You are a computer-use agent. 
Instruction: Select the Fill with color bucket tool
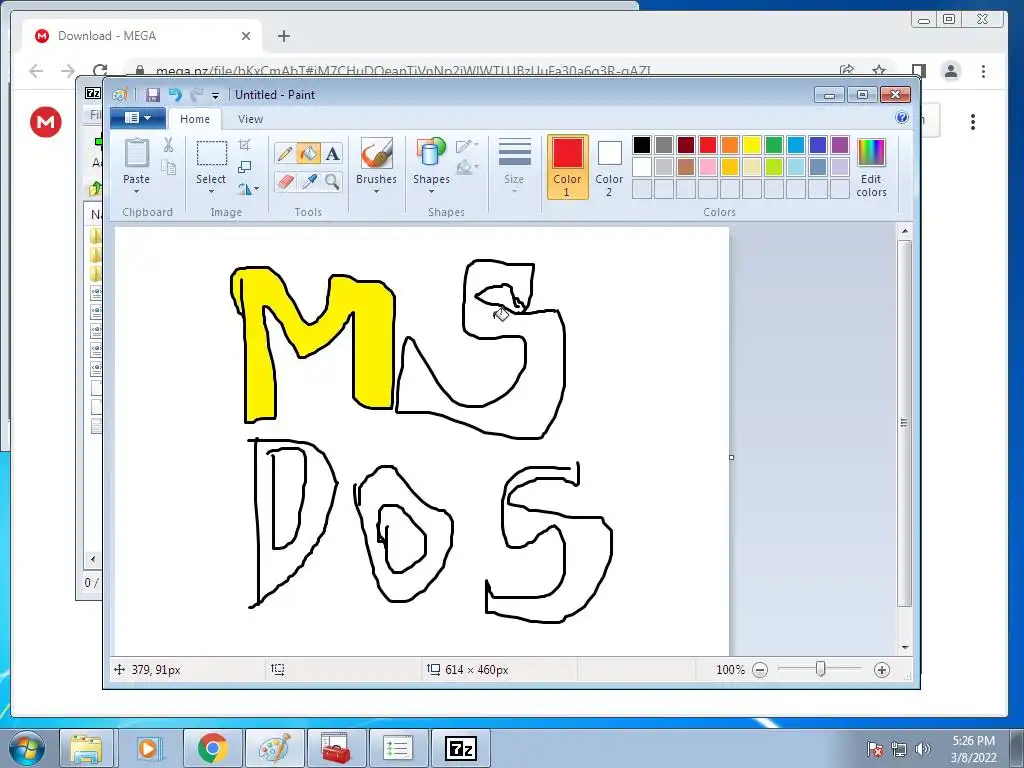(x=308, y=154)
